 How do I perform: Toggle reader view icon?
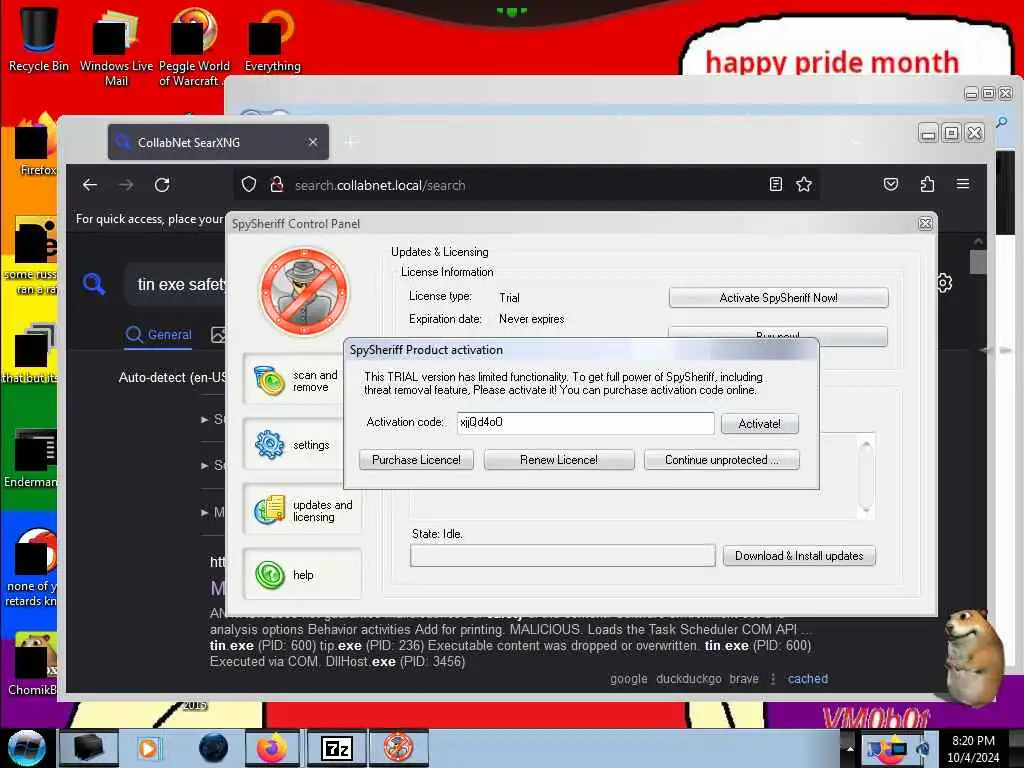775,185
